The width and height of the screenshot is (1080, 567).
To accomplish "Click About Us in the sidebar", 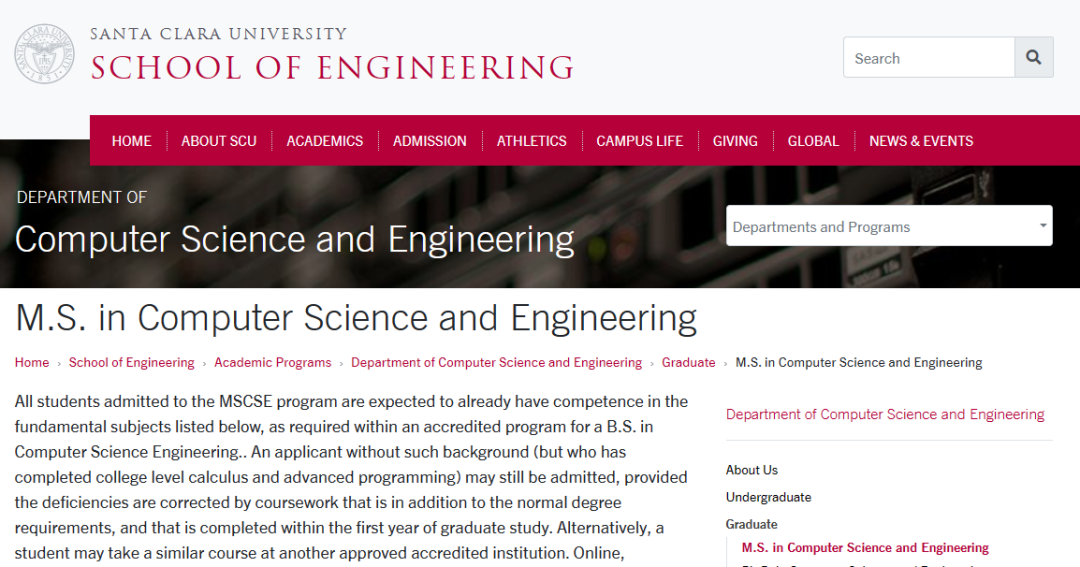I will click(752, 470).
